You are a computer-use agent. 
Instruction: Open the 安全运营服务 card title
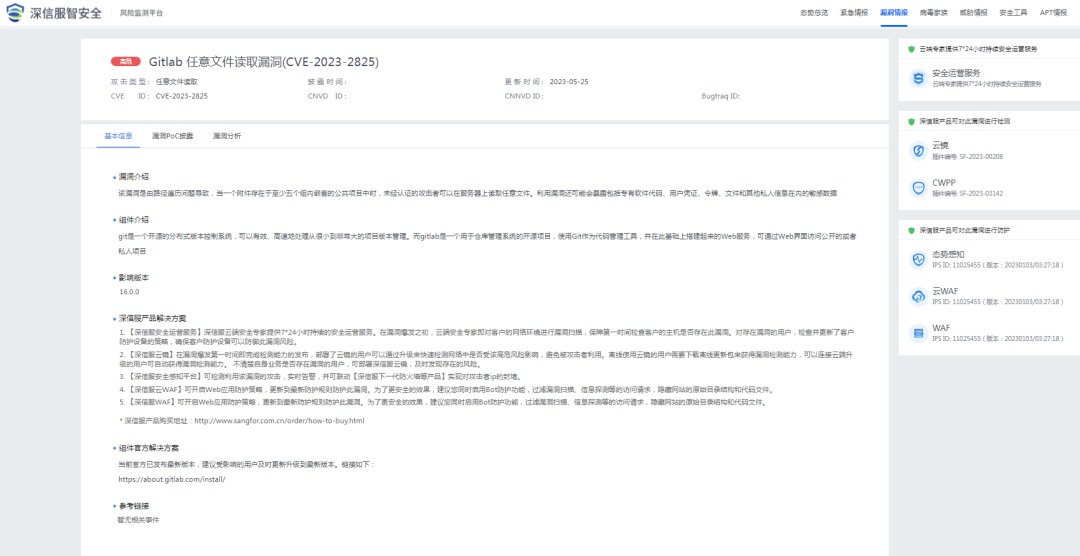coord(956,73)
